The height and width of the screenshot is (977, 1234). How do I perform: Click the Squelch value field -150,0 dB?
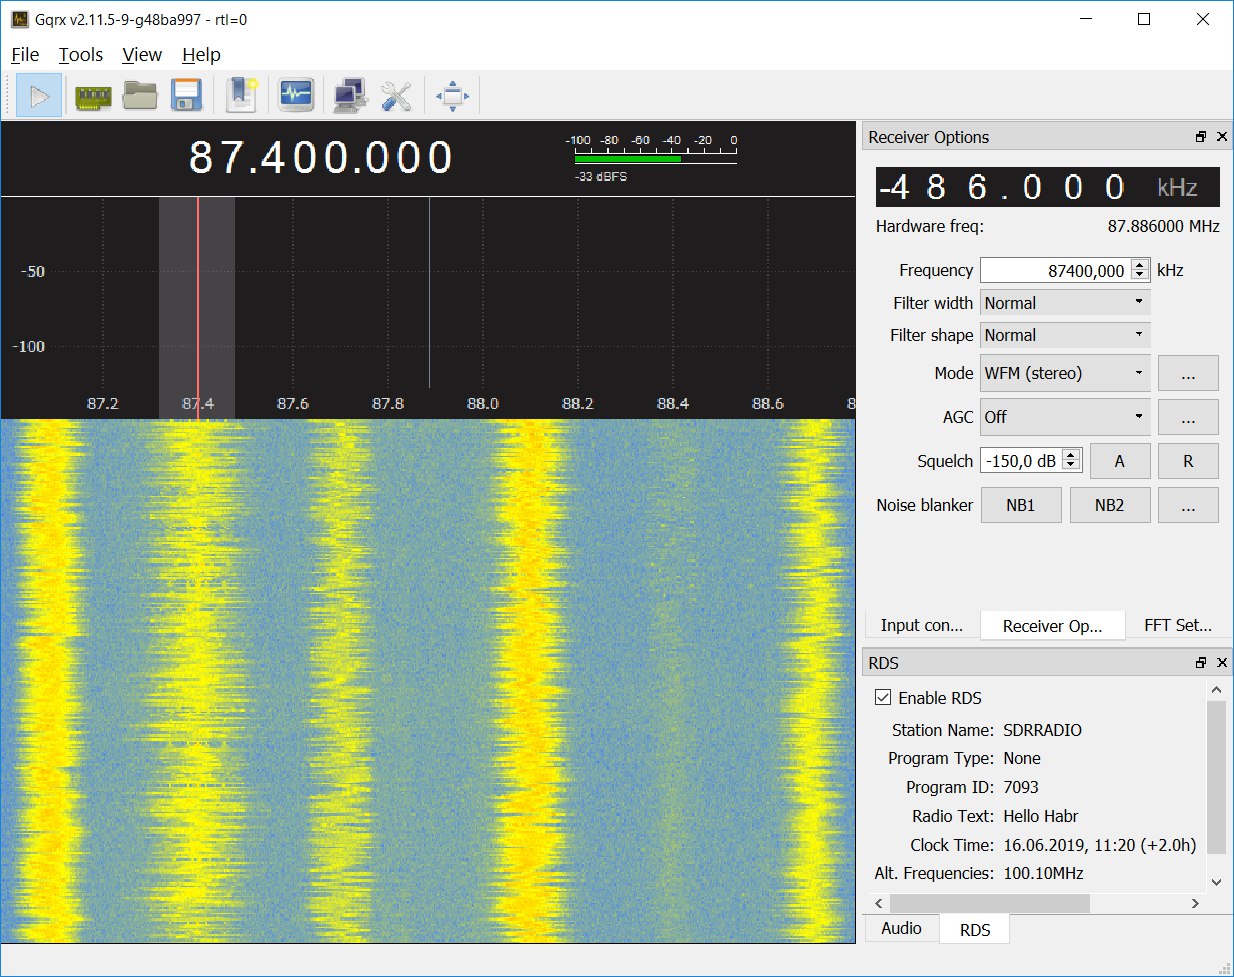[x=1021, y=461]
